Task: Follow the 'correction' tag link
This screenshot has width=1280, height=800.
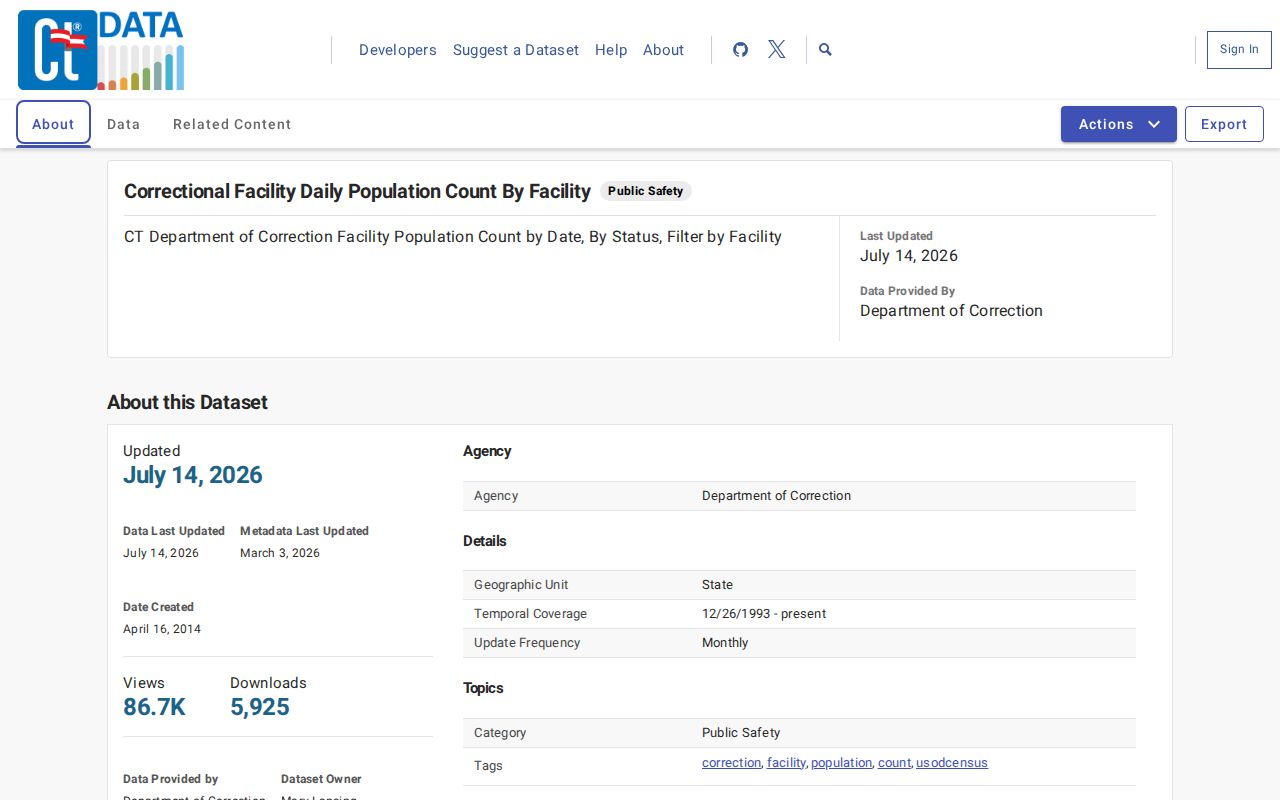Action: click(731, 763)
